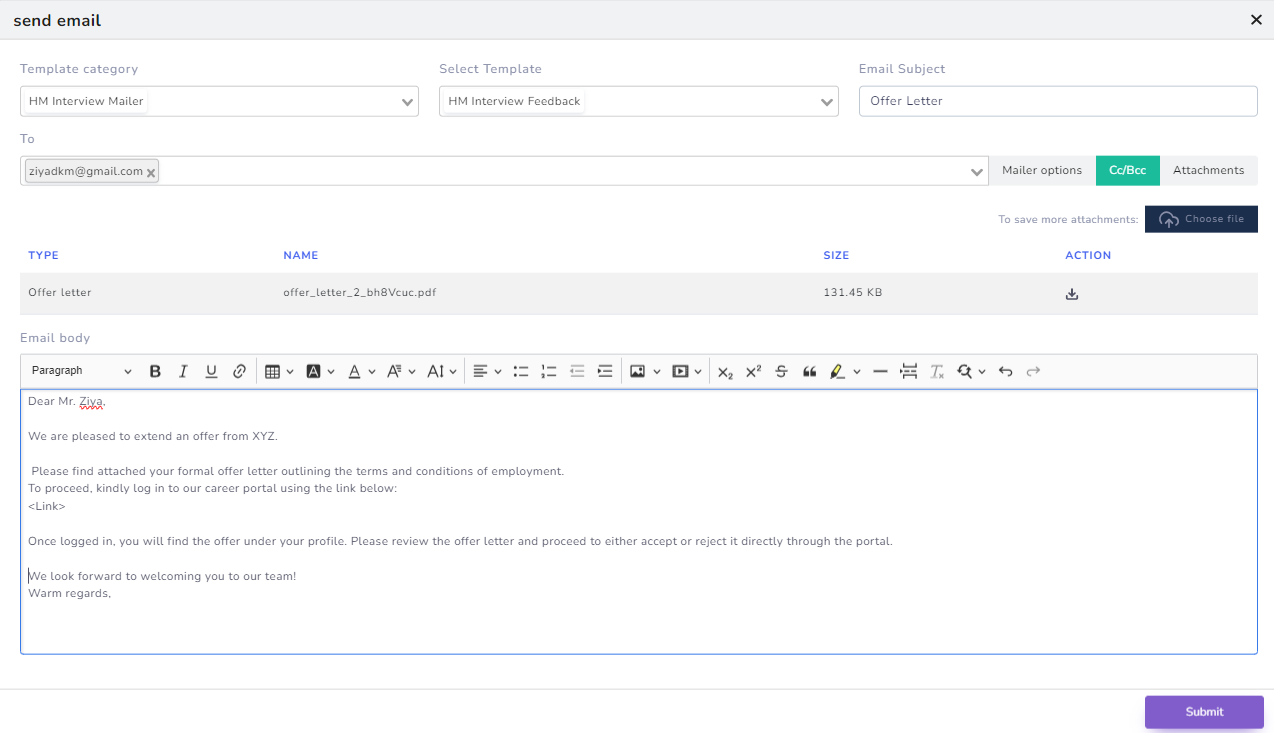Undo the last edit in the email body
The width and height of the screenshot is (1274, 733).
1005,371
